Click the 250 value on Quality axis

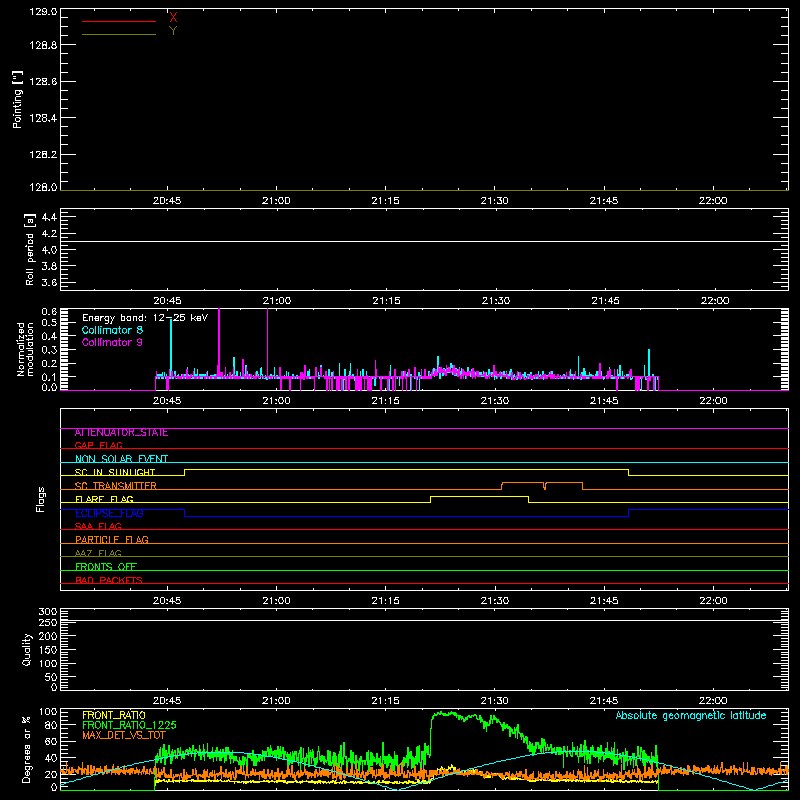tap(48, 622)
